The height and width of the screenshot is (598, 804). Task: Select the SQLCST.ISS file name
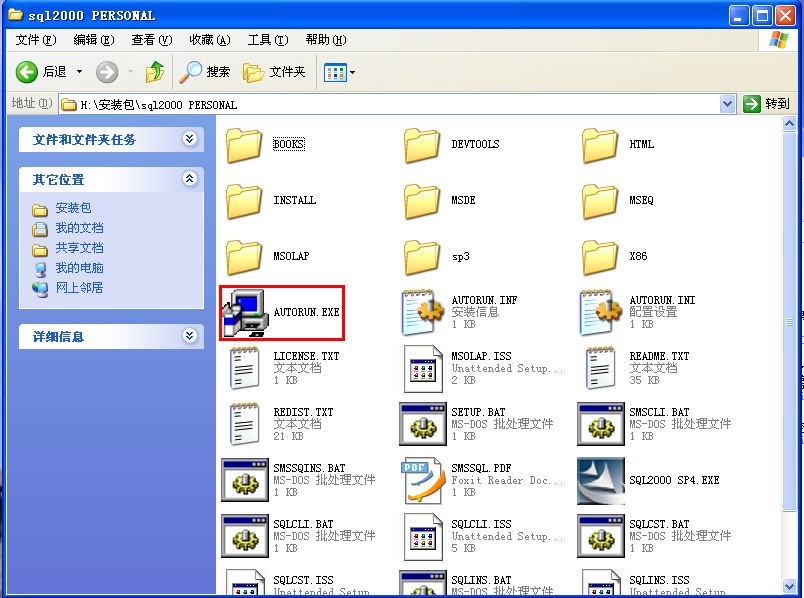click(x=303, y=580)
